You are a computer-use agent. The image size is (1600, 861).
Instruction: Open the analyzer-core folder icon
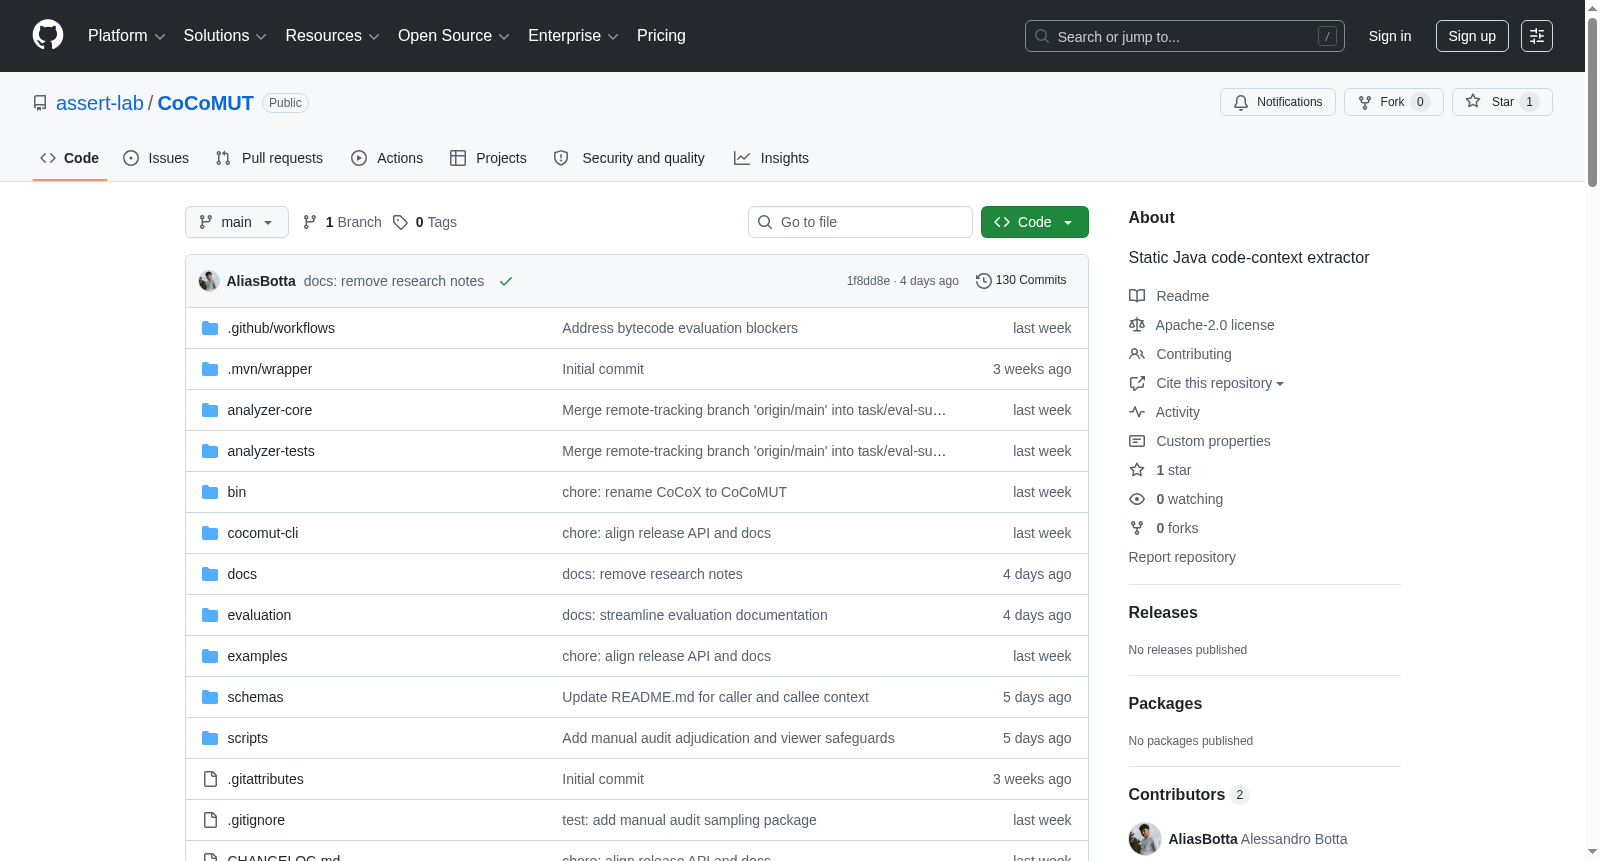210,410
